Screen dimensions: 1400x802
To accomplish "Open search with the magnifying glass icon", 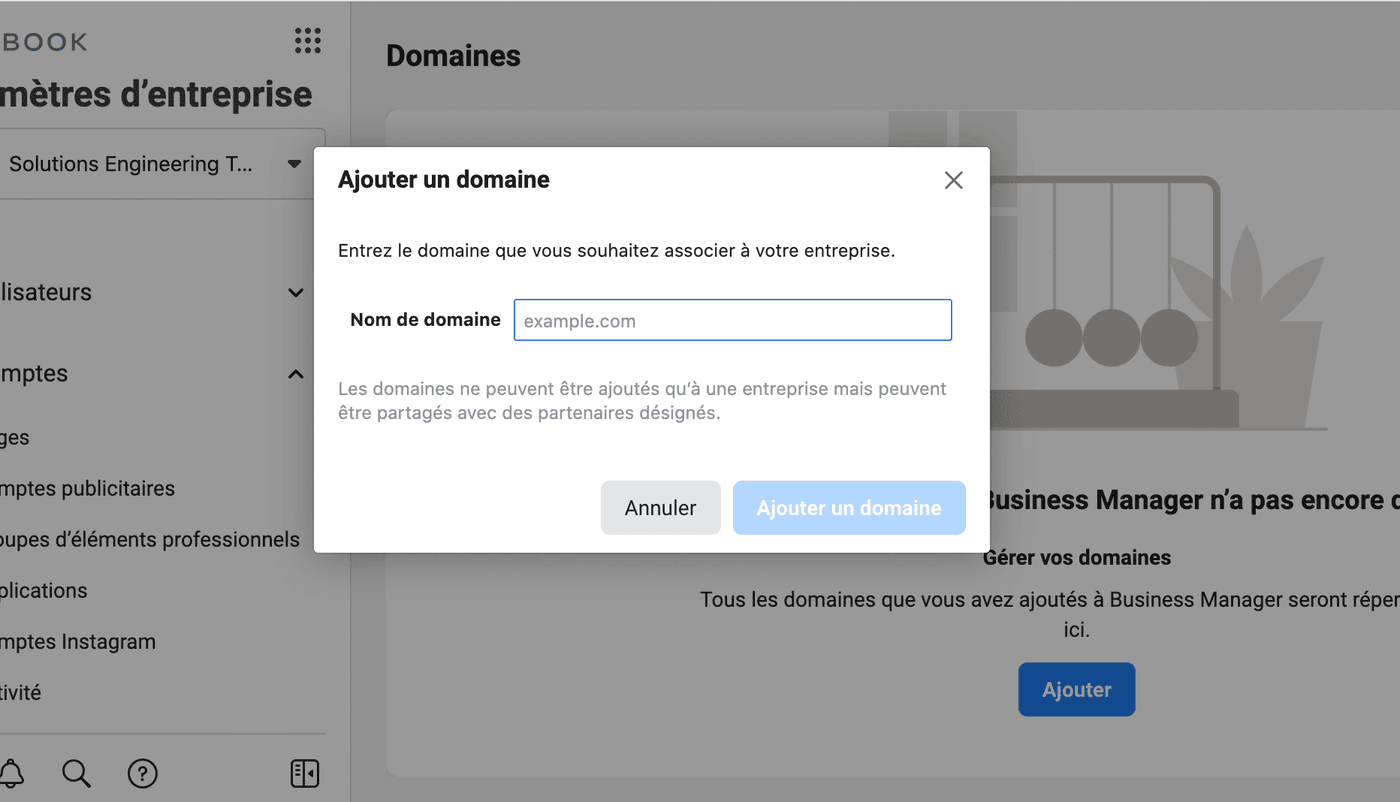I will 77,773.
